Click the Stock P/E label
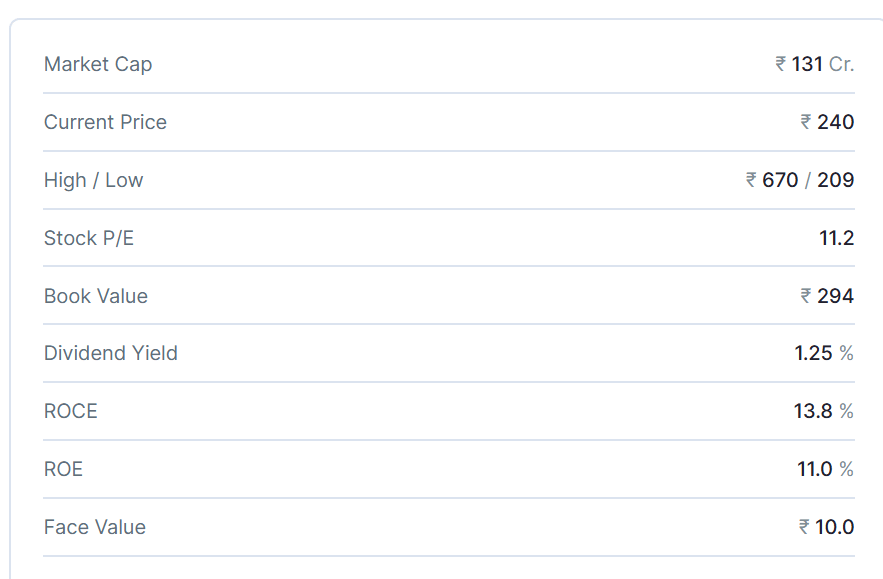This screenshot has height=579, width=883. coord(88,238)
